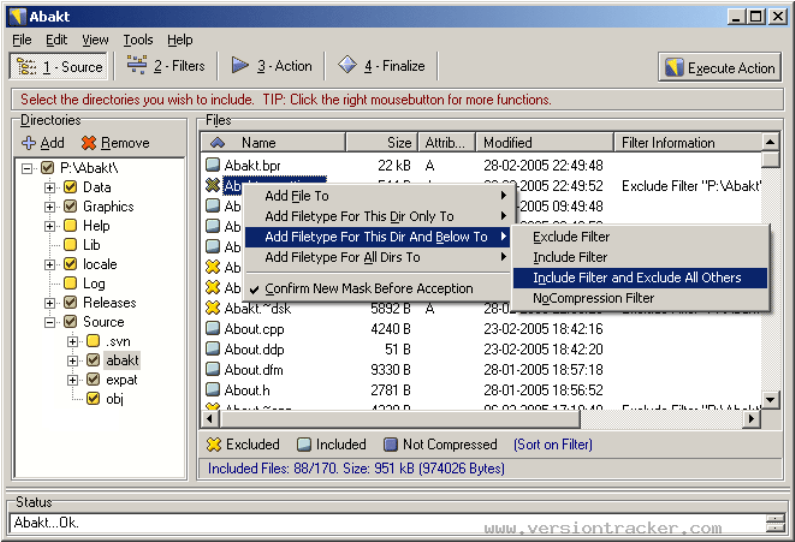The width and height of the screenshot is (795, 542).
Task: Open Add Filetype For All Dirs To
Action: coord(378,257)
